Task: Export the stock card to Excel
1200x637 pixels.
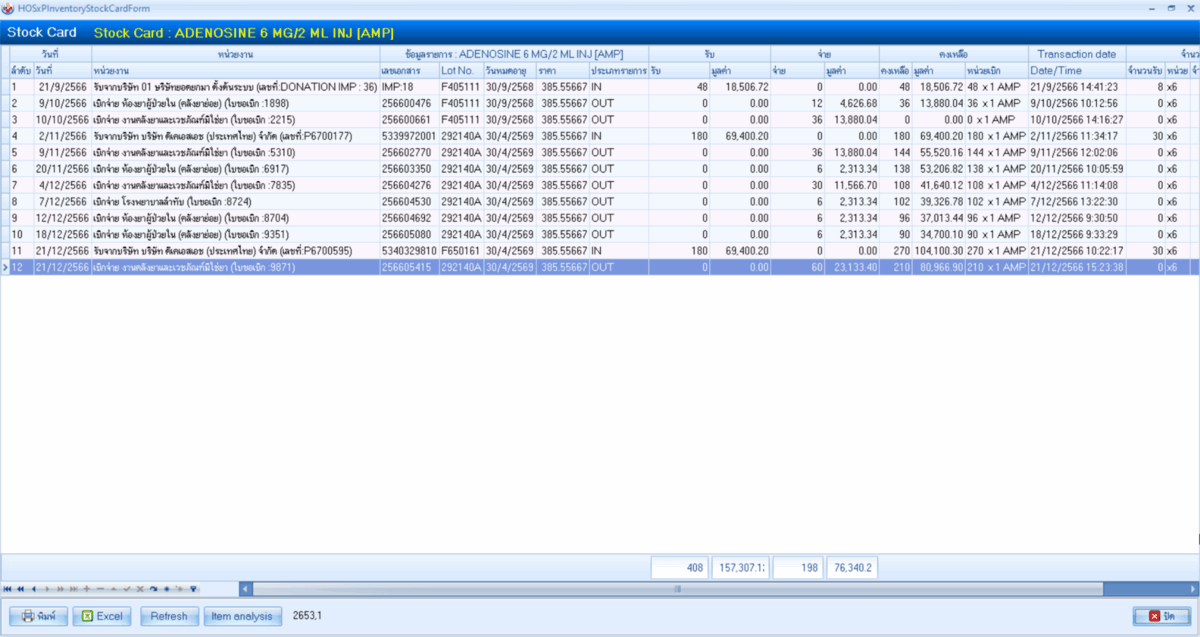Action: pos(102,616)
